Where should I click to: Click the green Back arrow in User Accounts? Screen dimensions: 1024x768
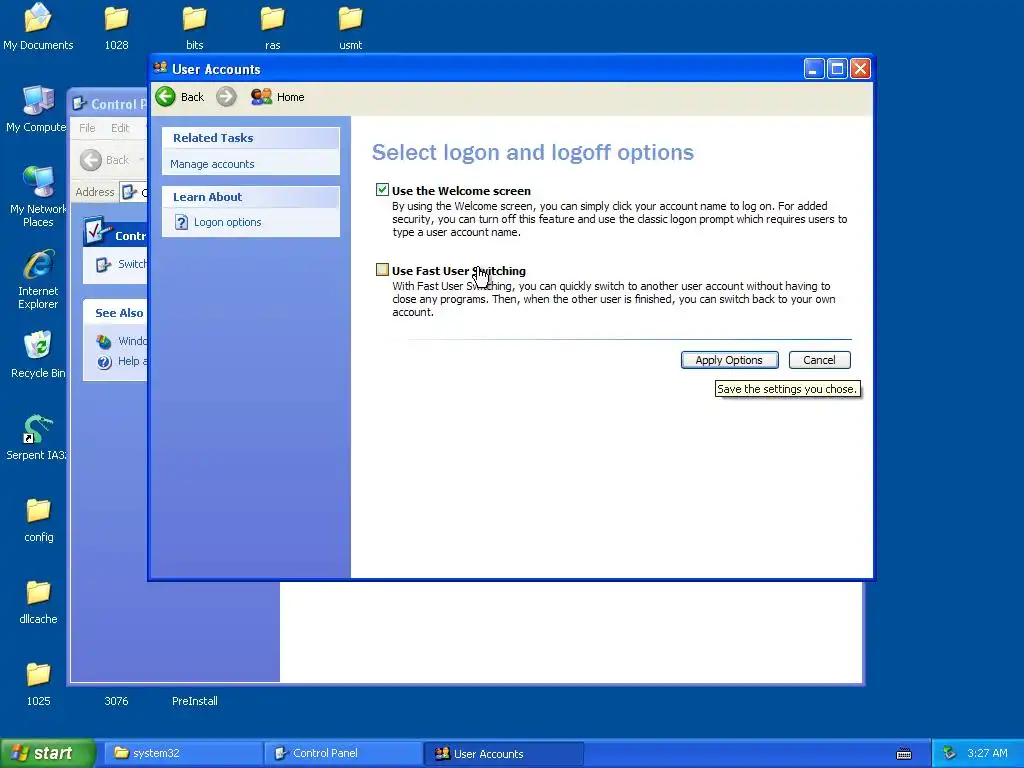166,97
